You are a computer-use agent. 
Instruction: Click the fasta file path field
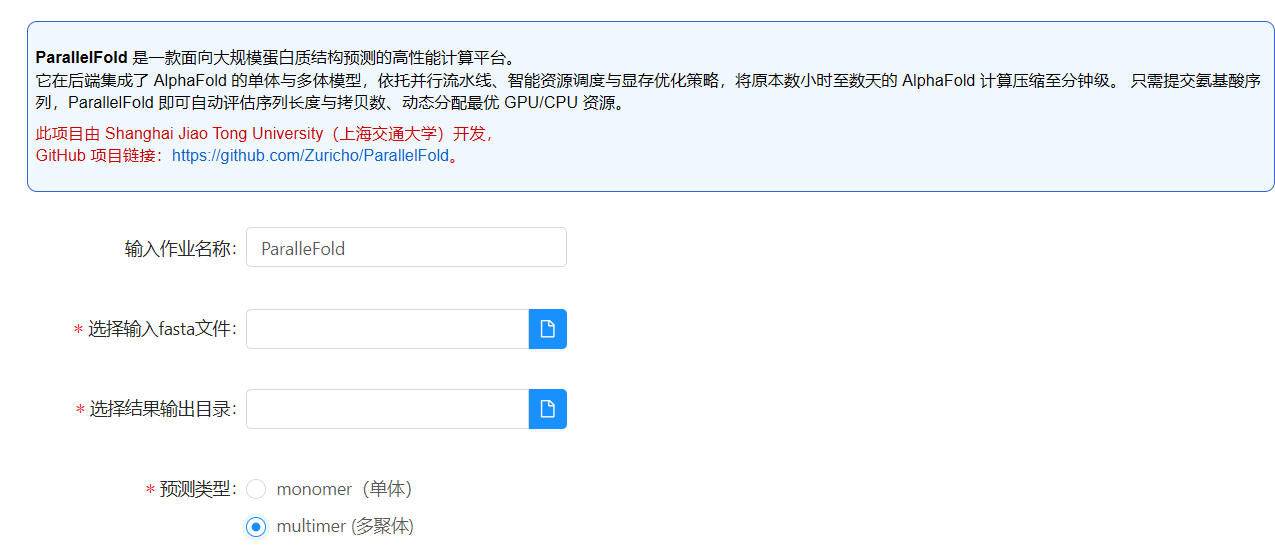pyautogui.click(x=387, y=329)
